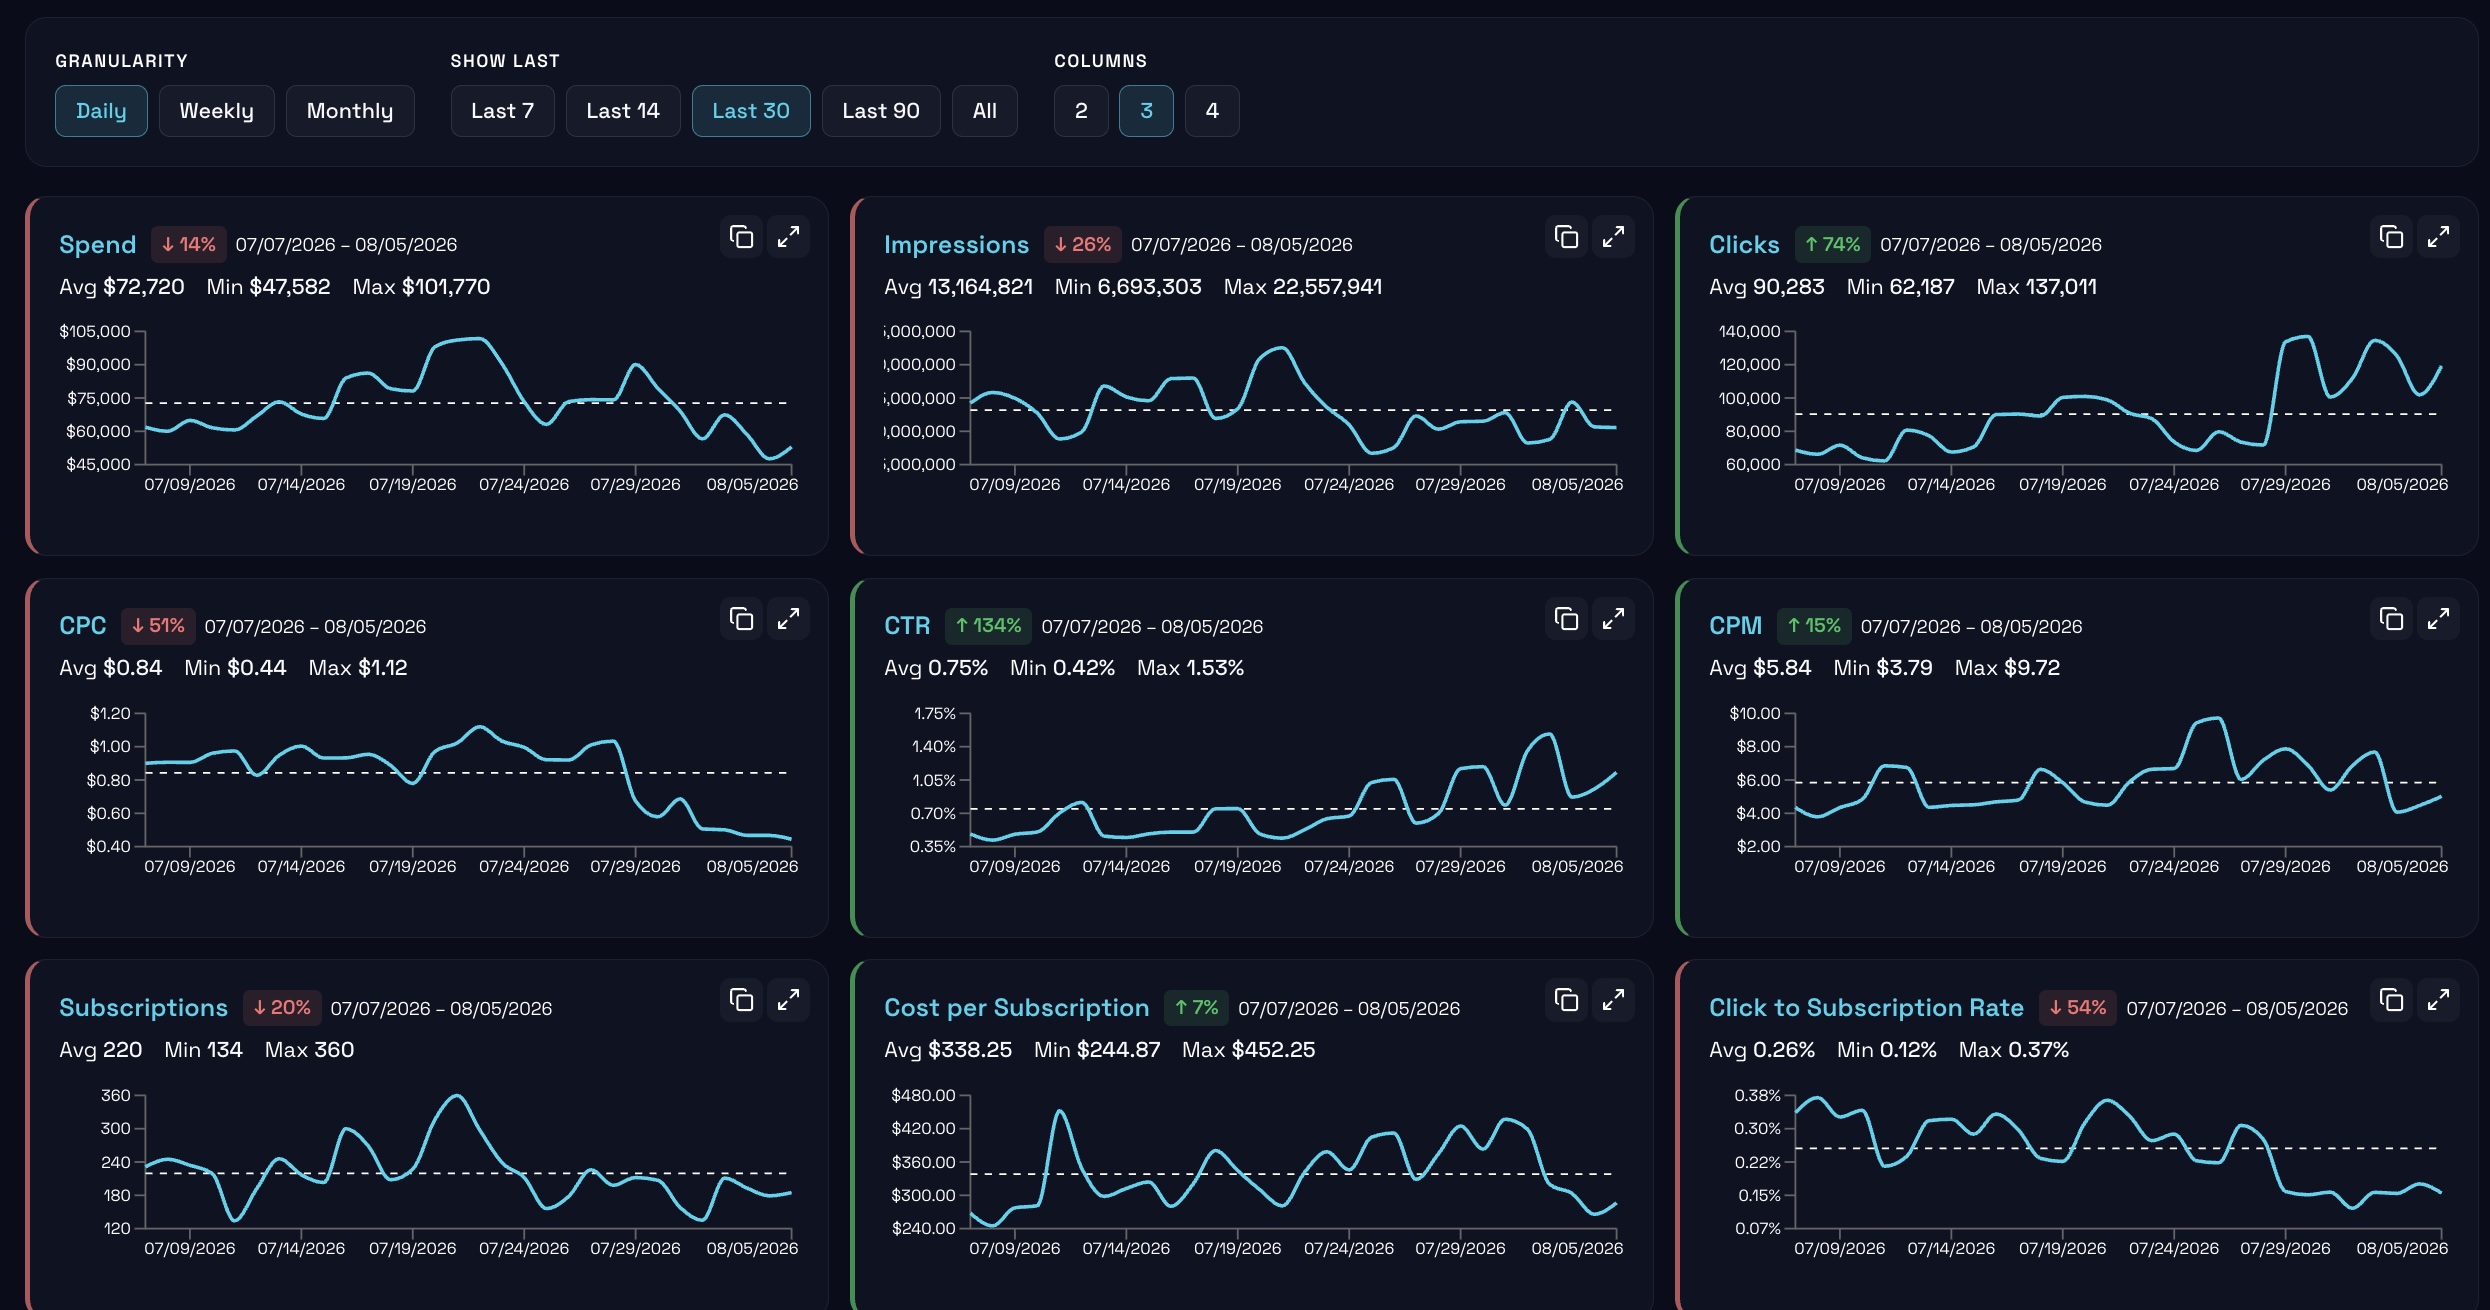Copy the Clicks chart

[x=2391, y=237]
